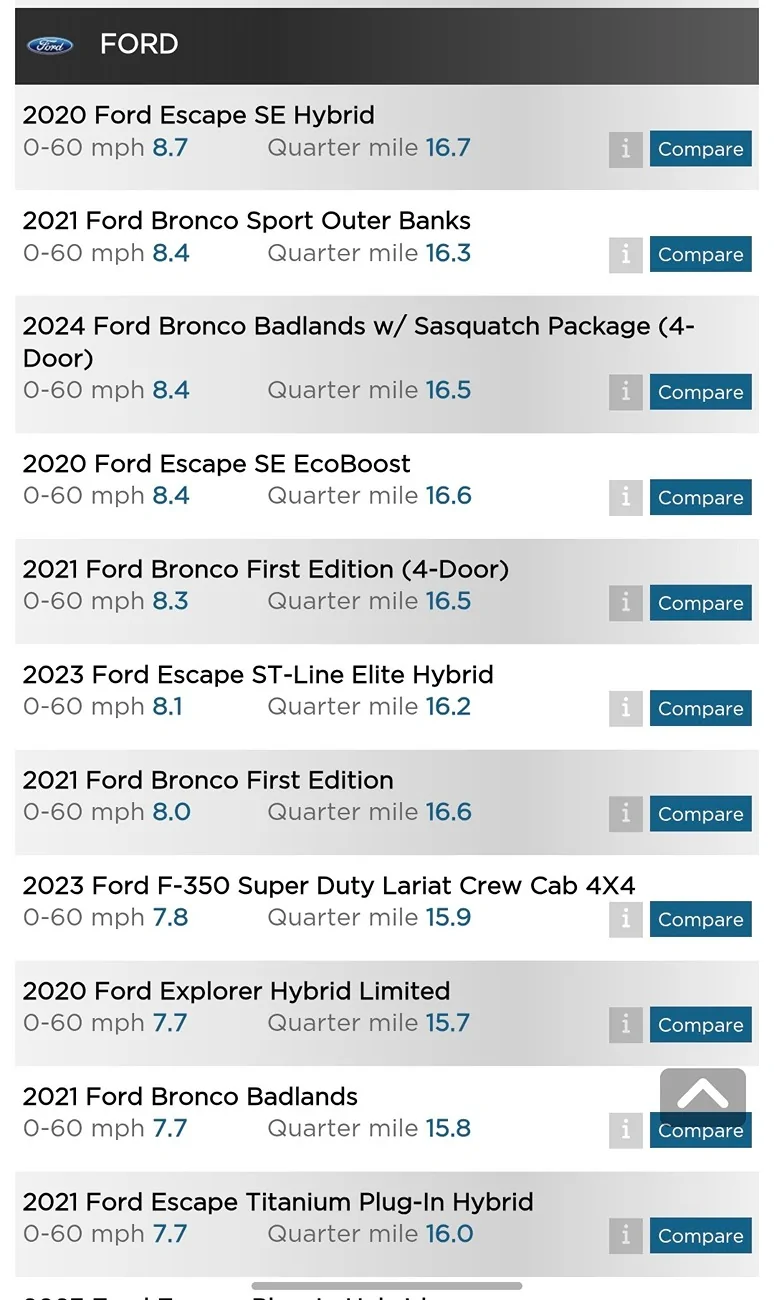Image resolution: width=774 pixels, height=1300 pixels.
Task: Open the 2021 Ford Bronco Badlands listing
Action: tap(190, 1097)
